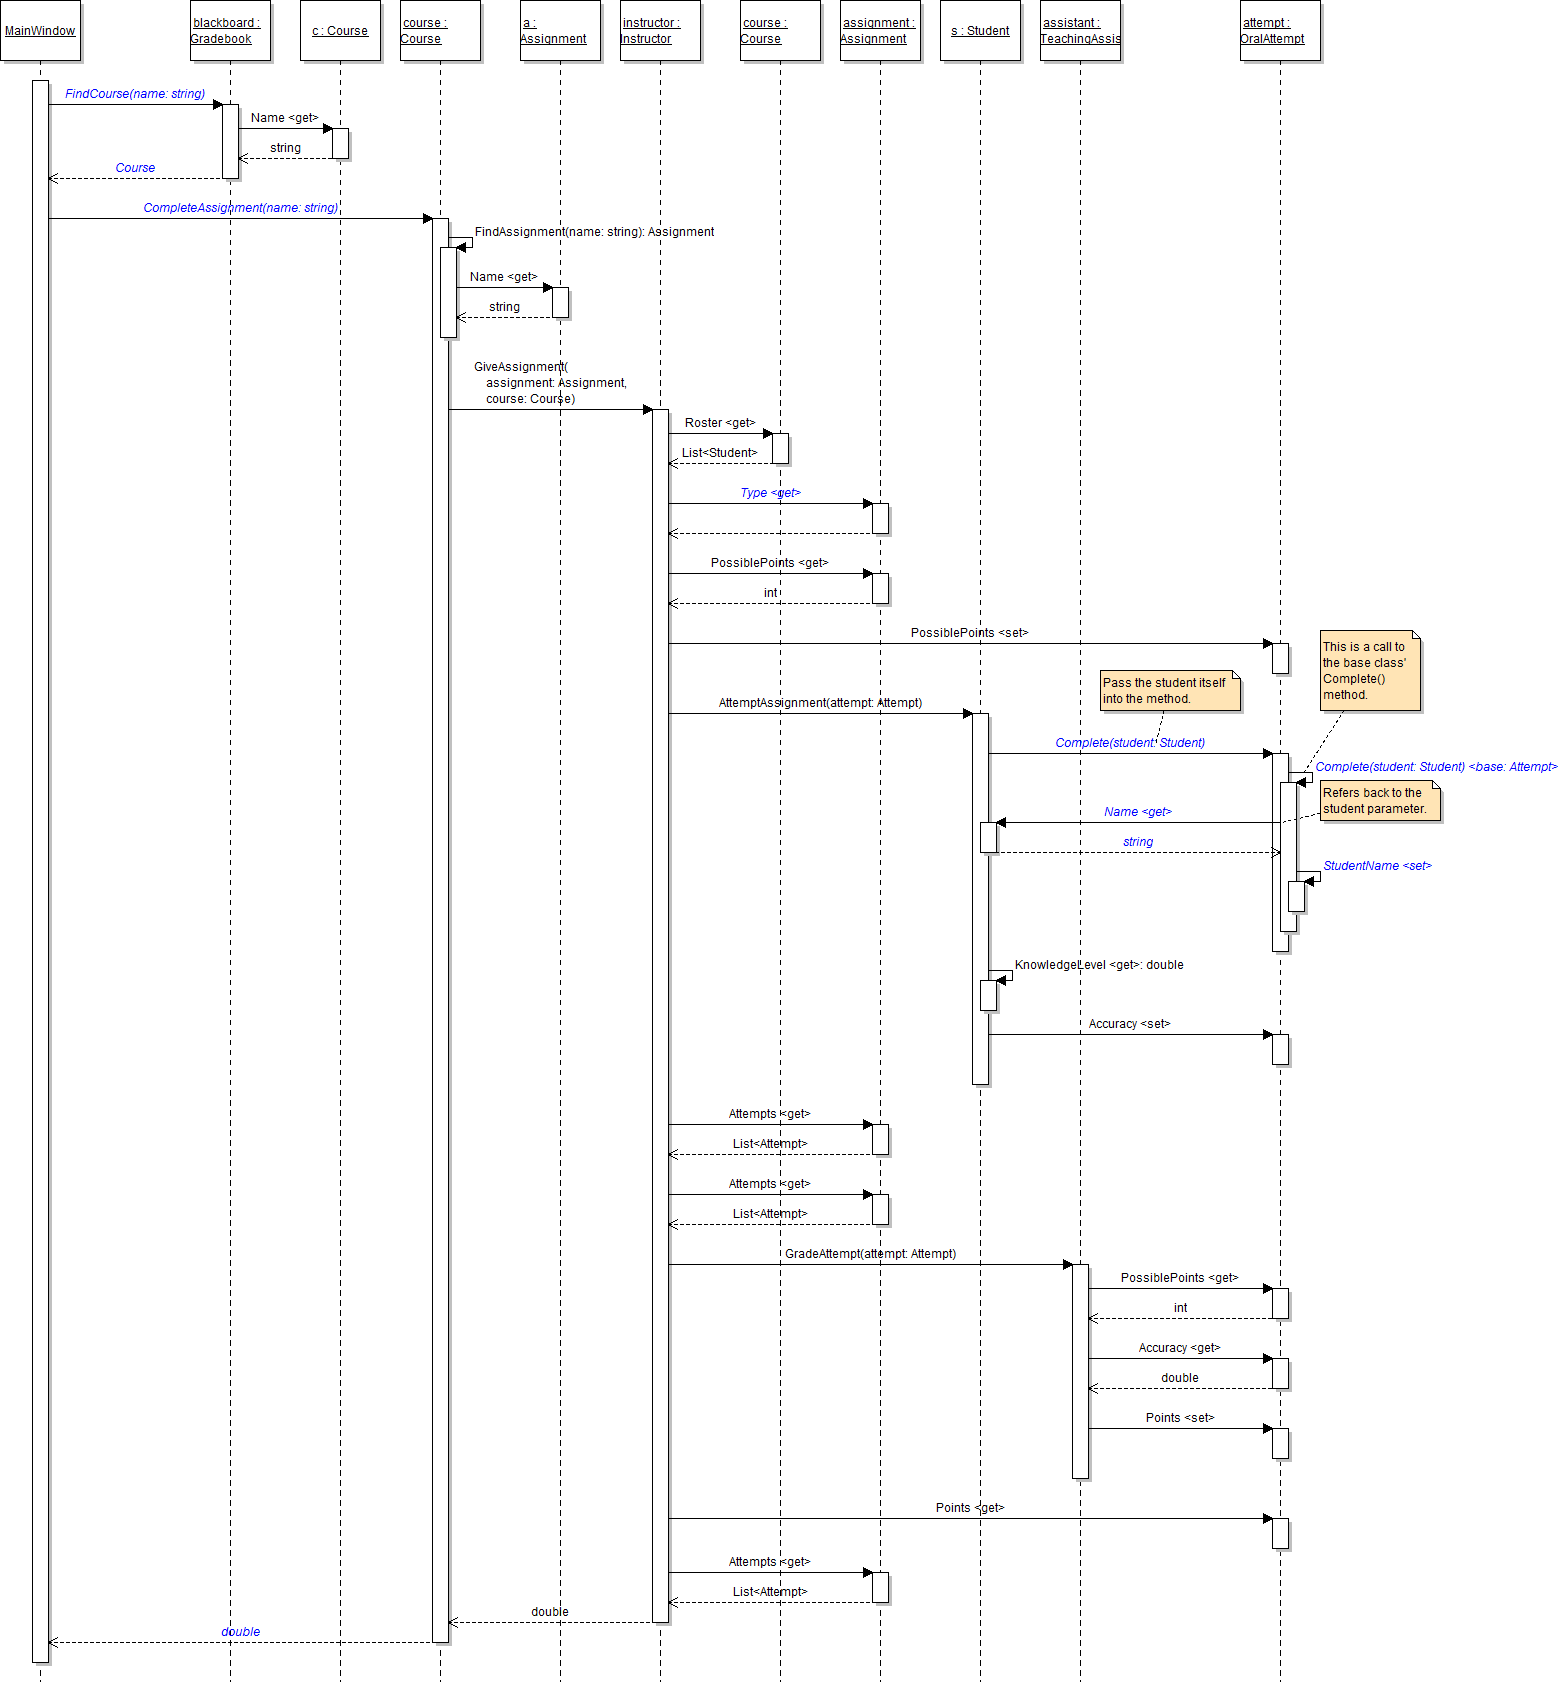Viewport: 1563px width, 1687px height.
Task: Click the MainWindow lifeline header box
Action: pos(40,31)
